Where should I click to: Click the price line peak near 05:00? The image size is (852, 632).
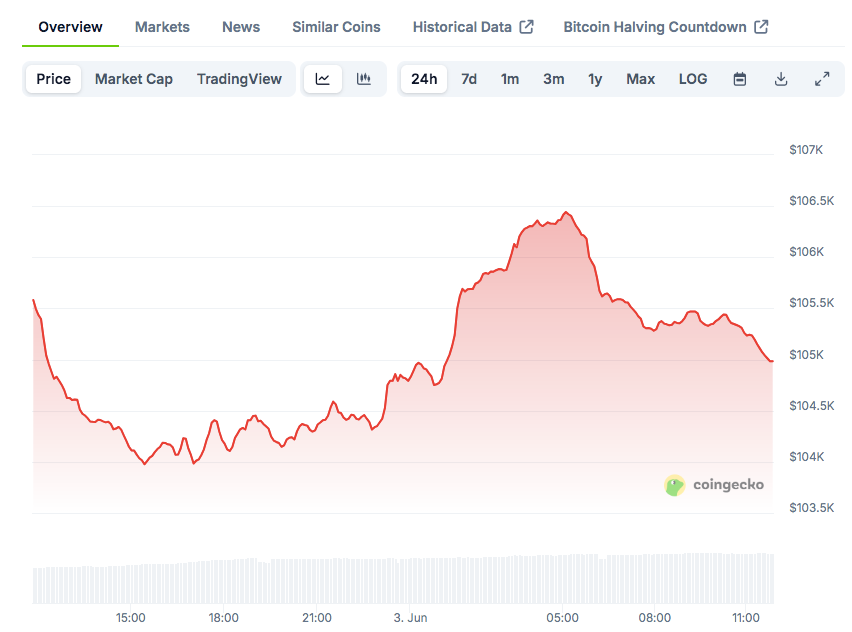tap(566, 212)
